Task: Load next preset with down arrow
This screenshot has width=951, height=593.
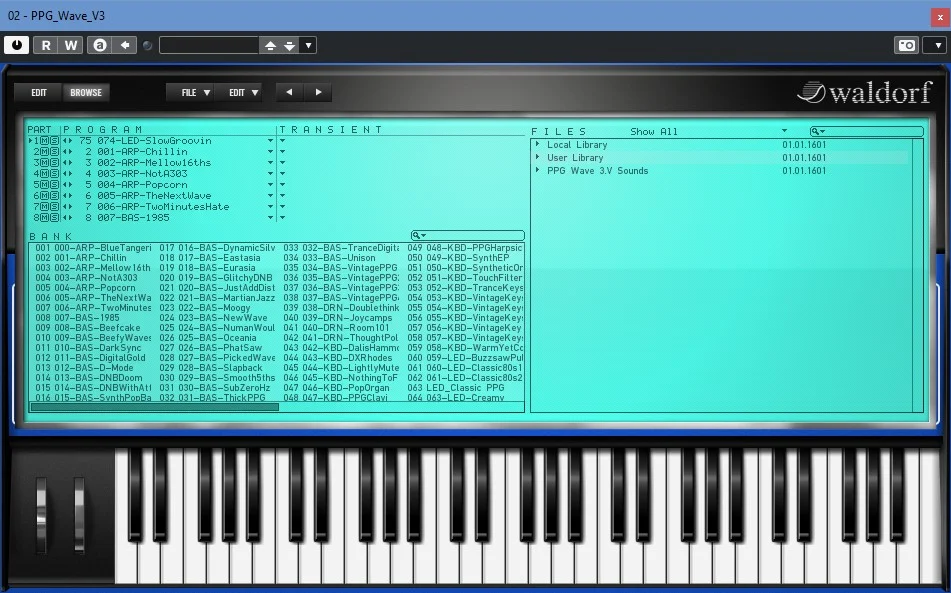Action: coord(290,45)
